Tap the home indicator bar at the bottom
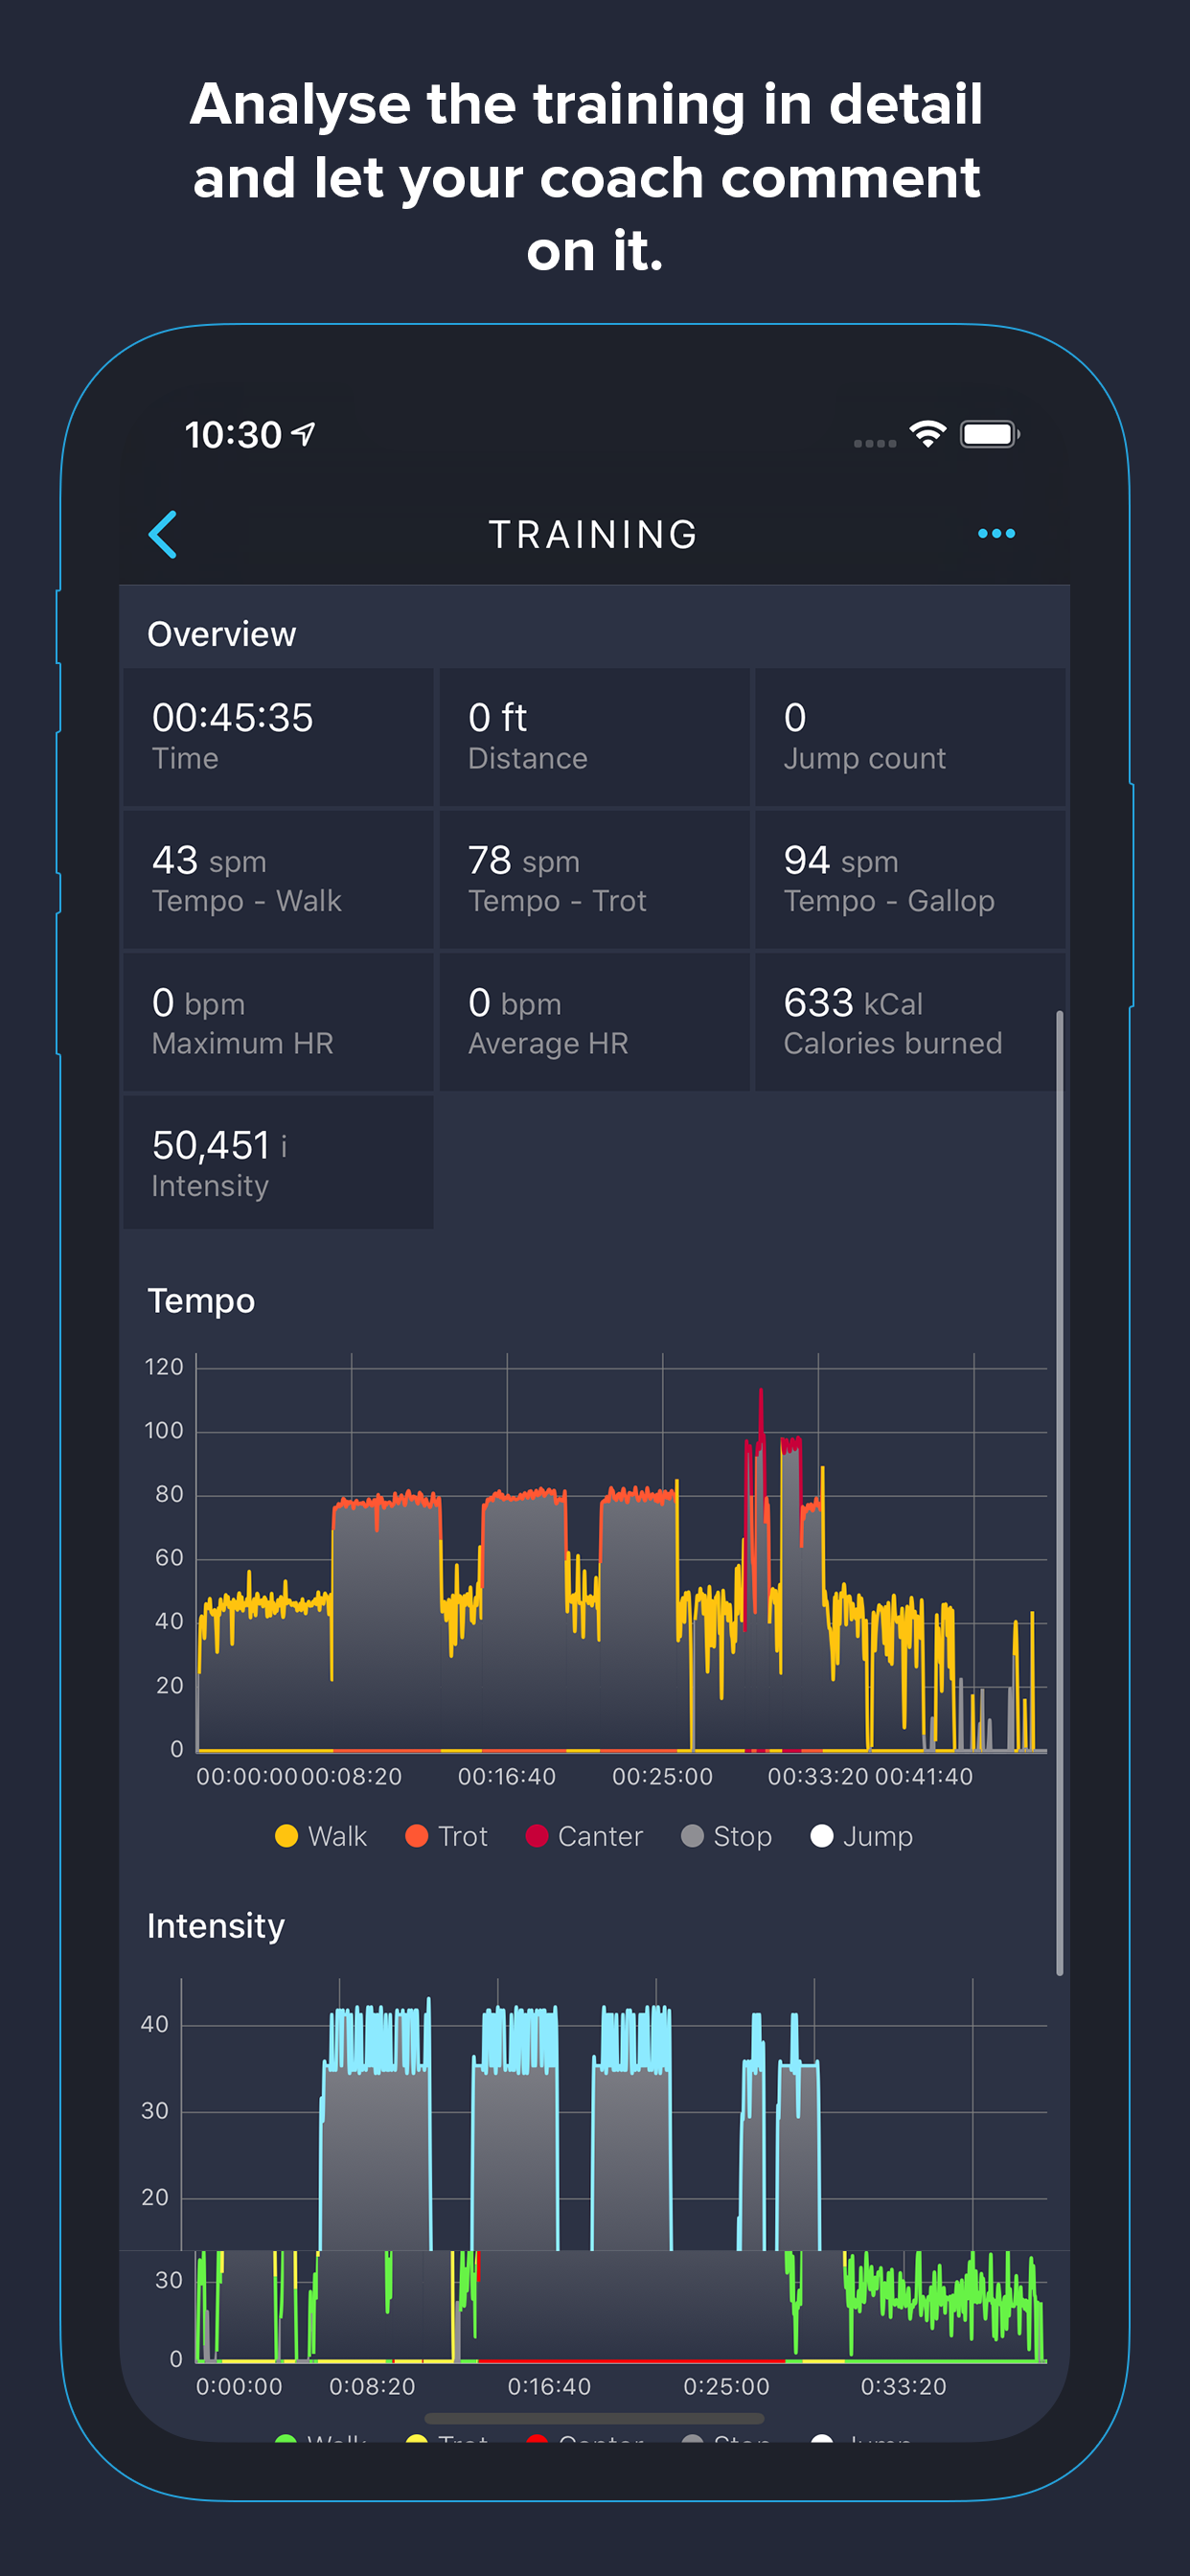Viewport: 1190px width, 2576px height. point(594,2418)
